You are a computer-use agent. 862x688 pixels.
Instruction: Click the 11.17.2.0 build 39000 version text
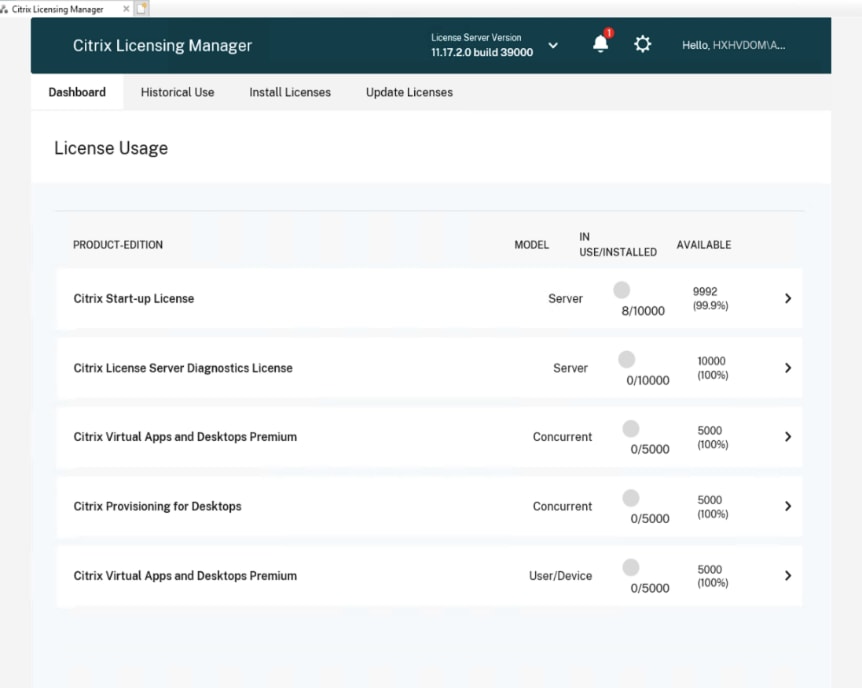[482, 52]
